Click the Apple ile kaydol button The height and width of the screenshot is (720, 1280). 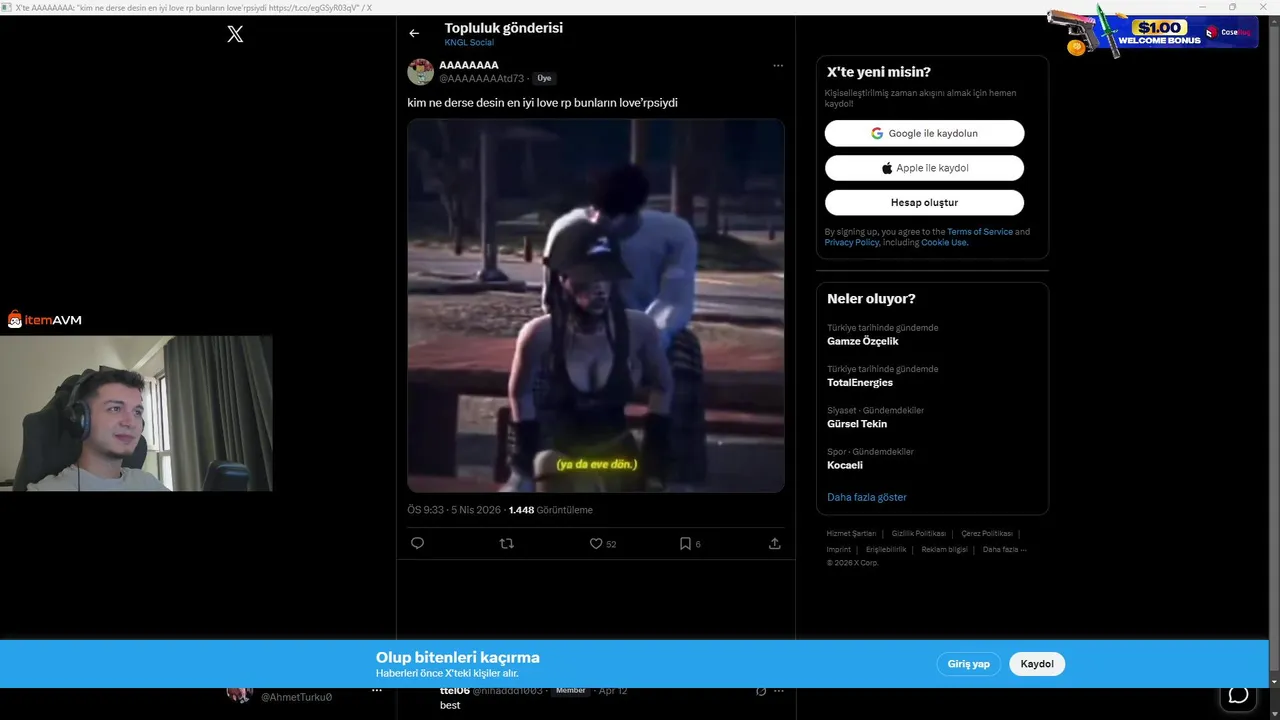coord(924,168)
